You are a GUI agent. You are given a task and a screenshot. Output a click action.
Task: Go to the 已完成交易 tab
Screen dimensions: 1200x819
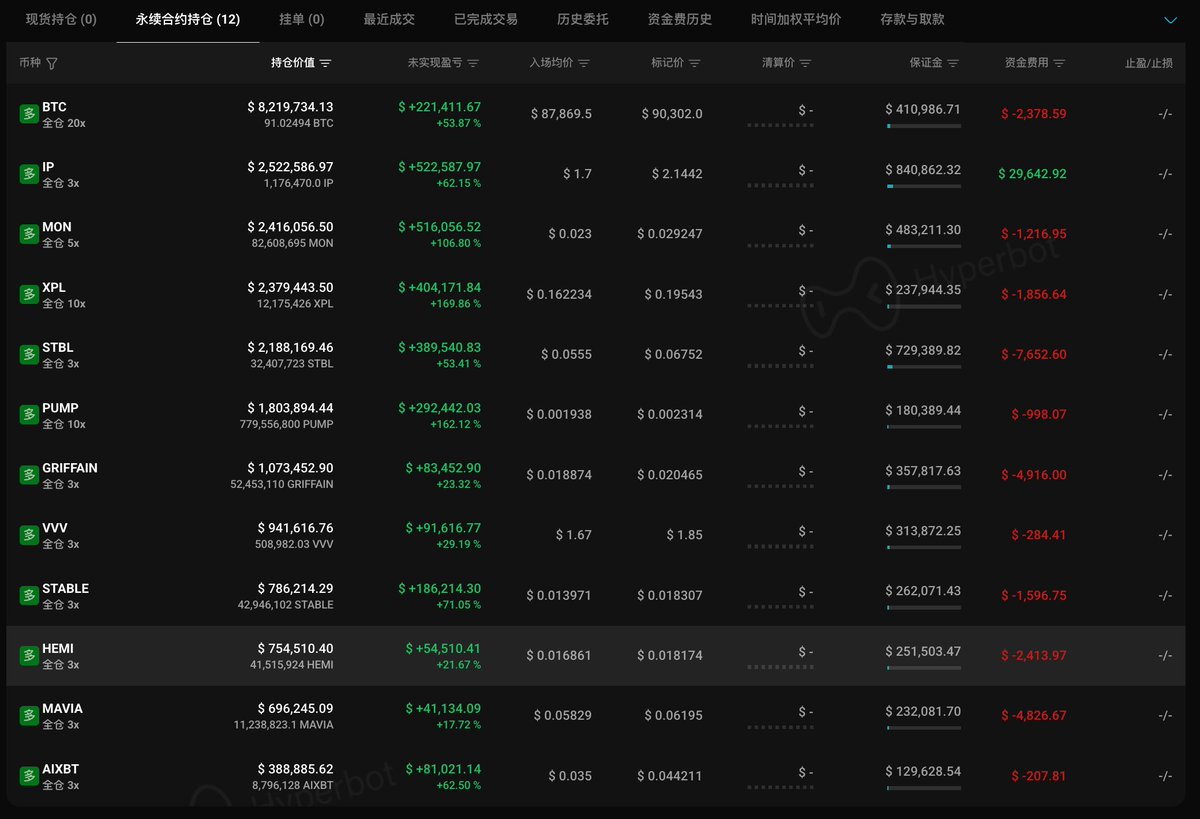coord(486,19)
